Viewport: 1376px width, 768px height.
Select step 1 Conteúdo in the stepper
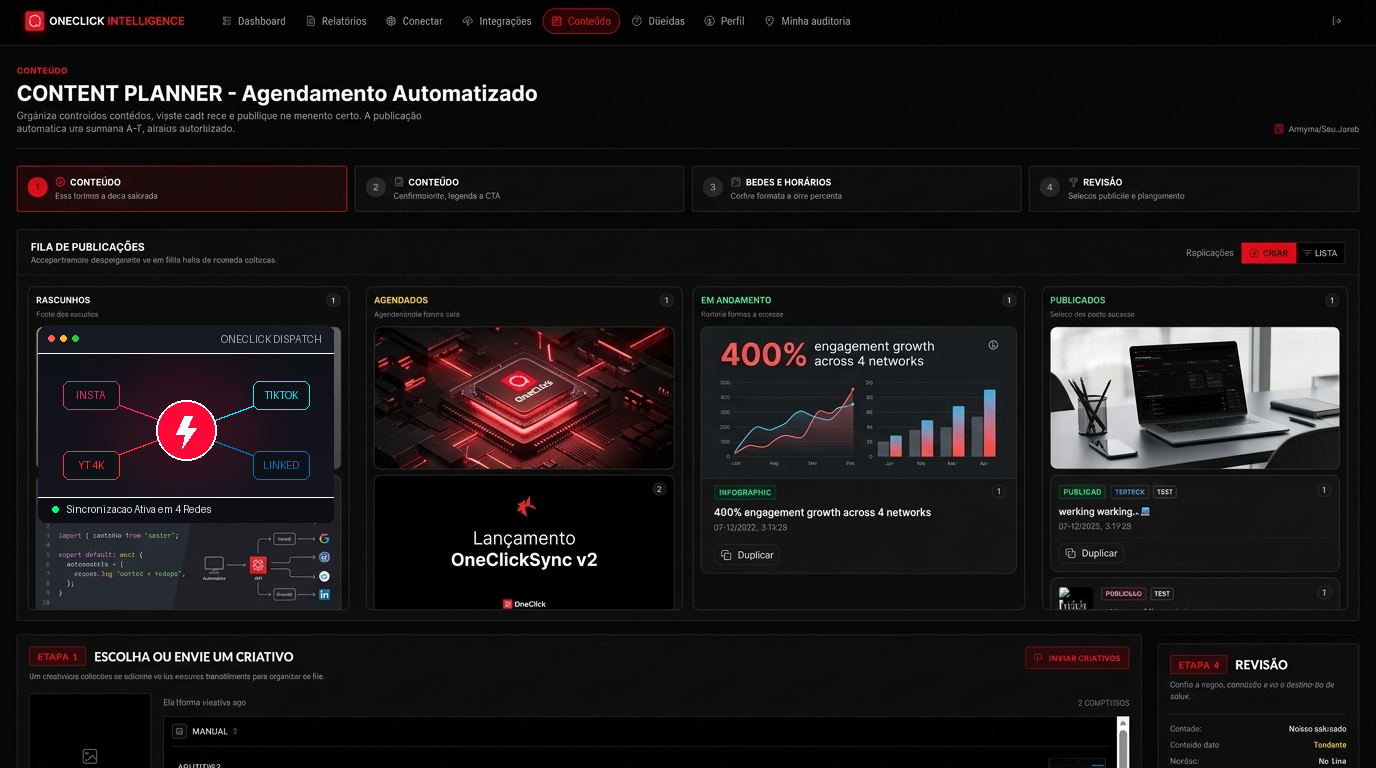tap(182, 189)
